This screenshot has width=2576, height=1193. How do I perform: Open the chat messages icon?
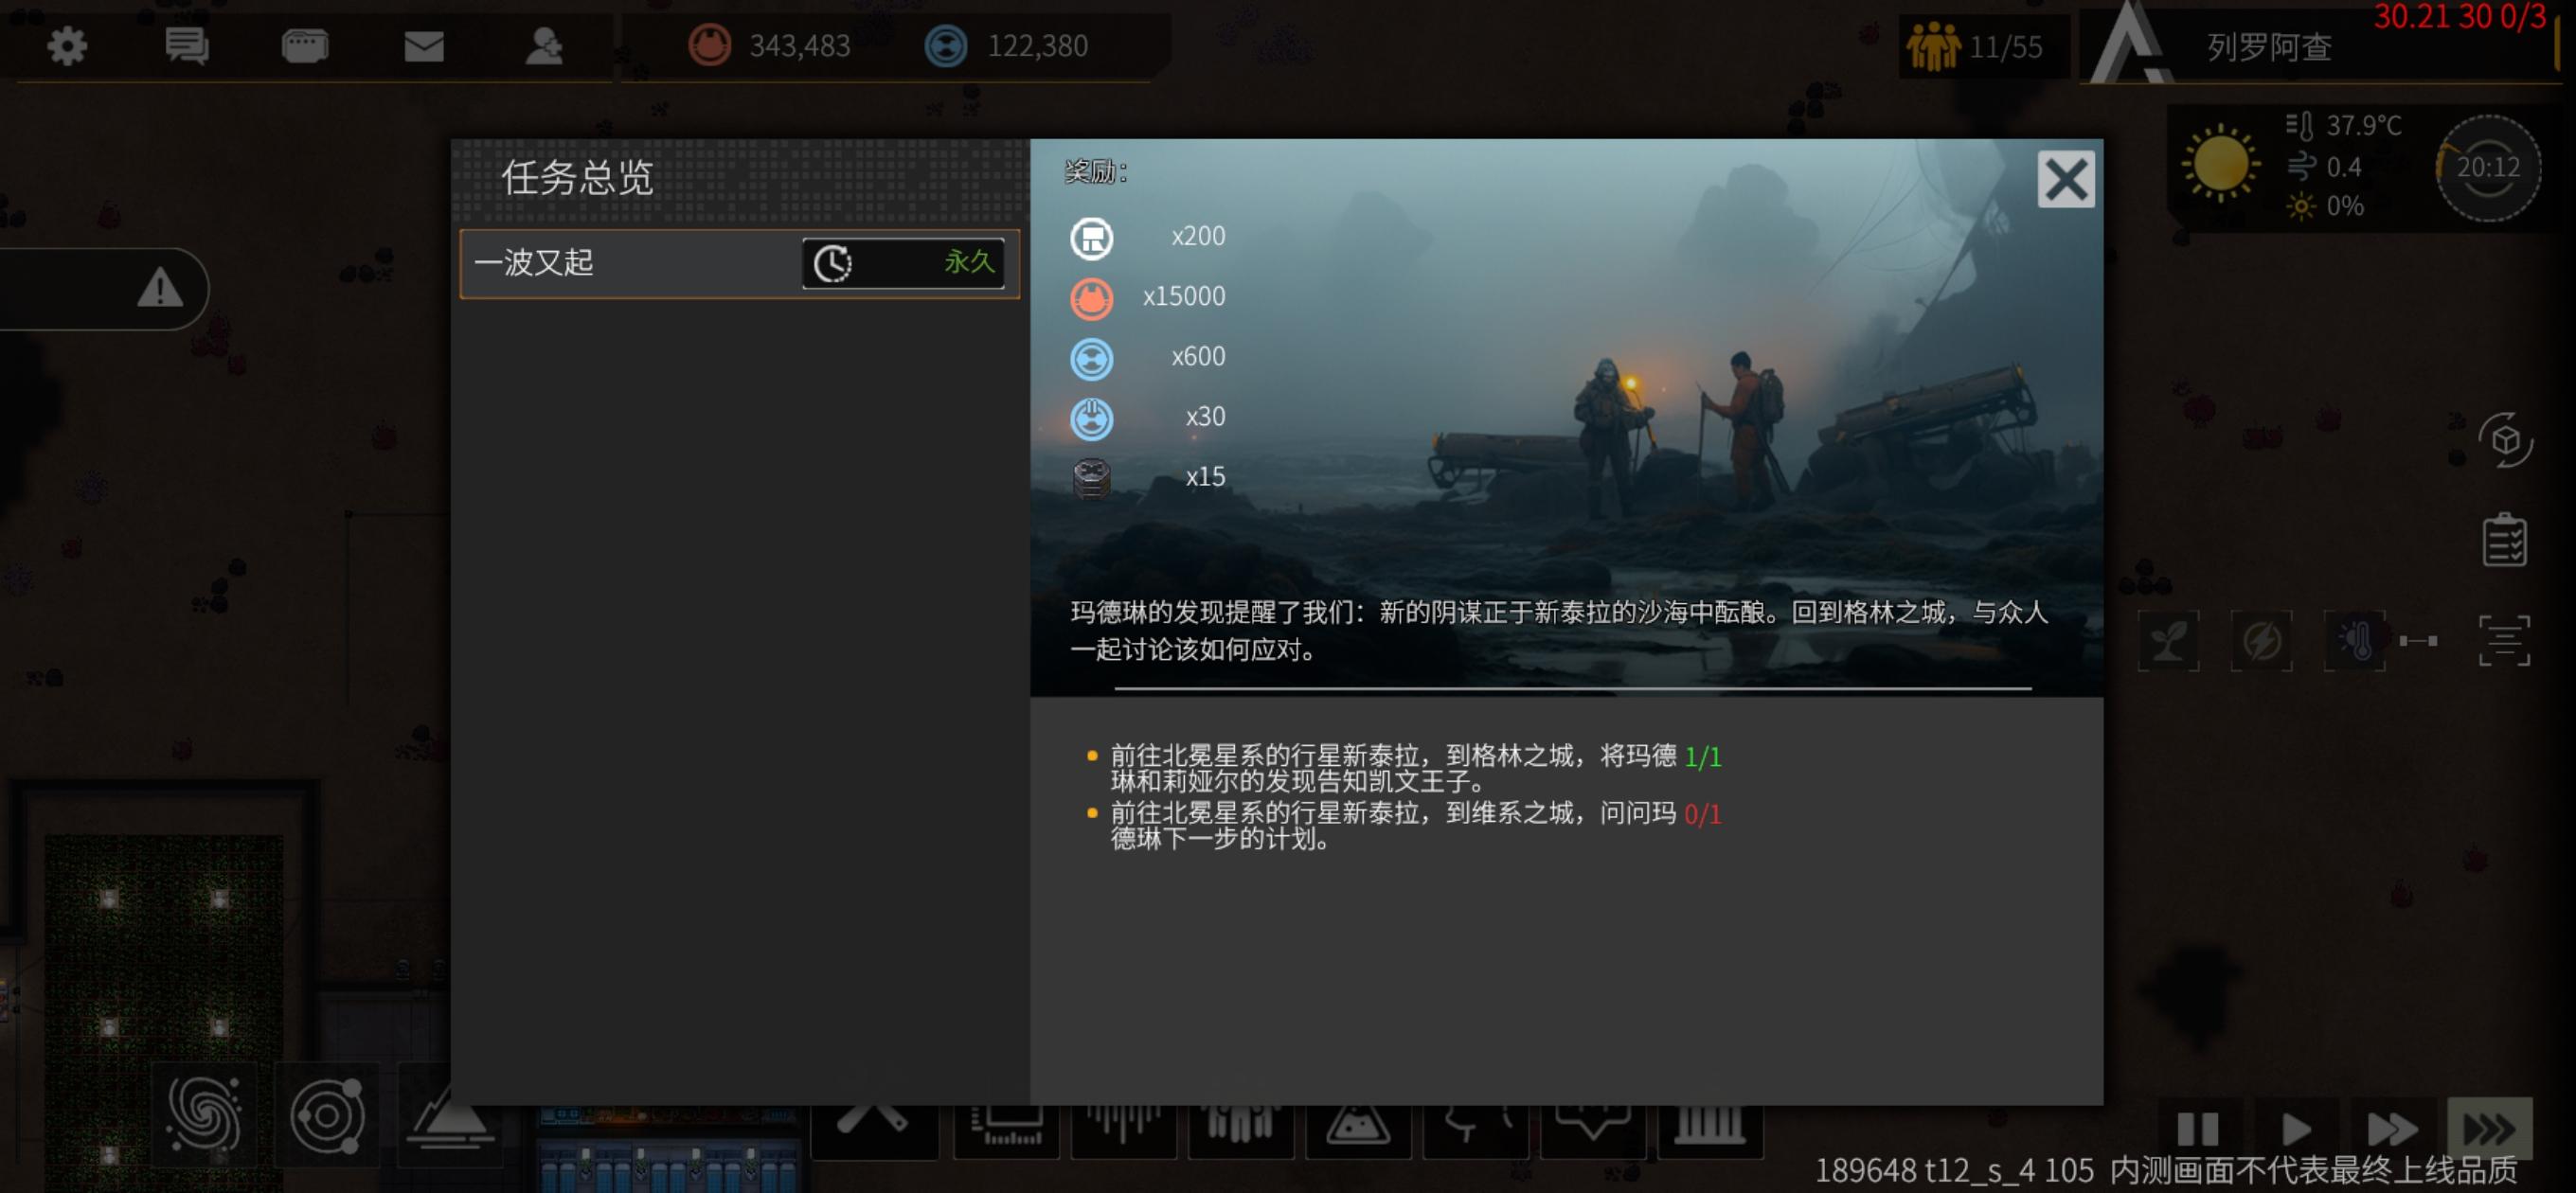(x=186, y=46)
